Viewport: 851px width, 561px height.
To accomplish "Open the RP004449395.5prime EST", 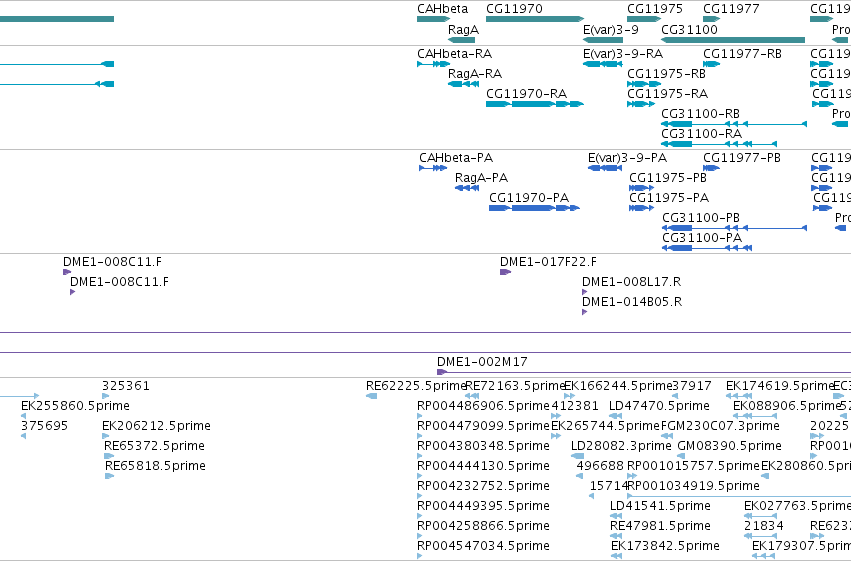I will [420, 516].
